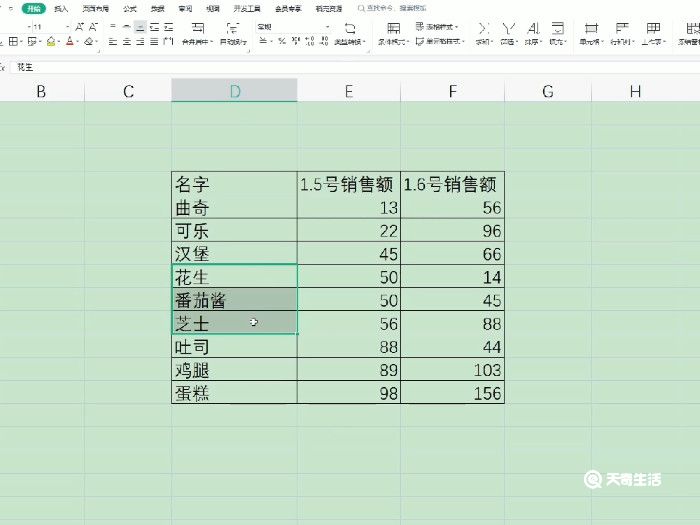Image resolution: width=700 pixels, height=525 pixels.
Task: Open the 插入 ribbon tab
Action: [x=61, y=8]
